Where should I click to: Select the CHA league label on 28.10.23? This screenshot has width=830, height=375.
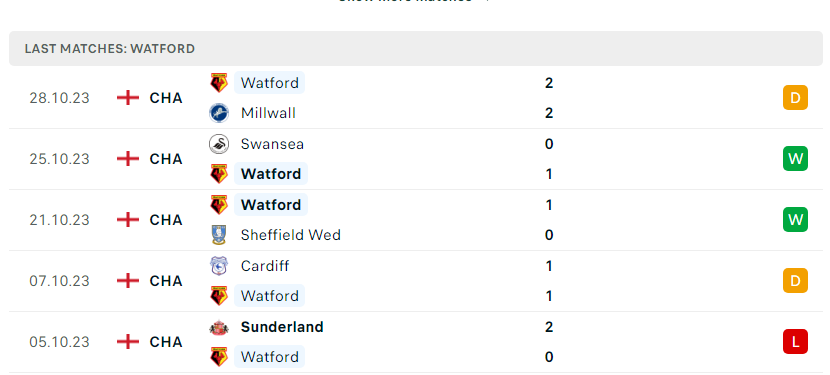pyautogui.click(x=166, y=98)
